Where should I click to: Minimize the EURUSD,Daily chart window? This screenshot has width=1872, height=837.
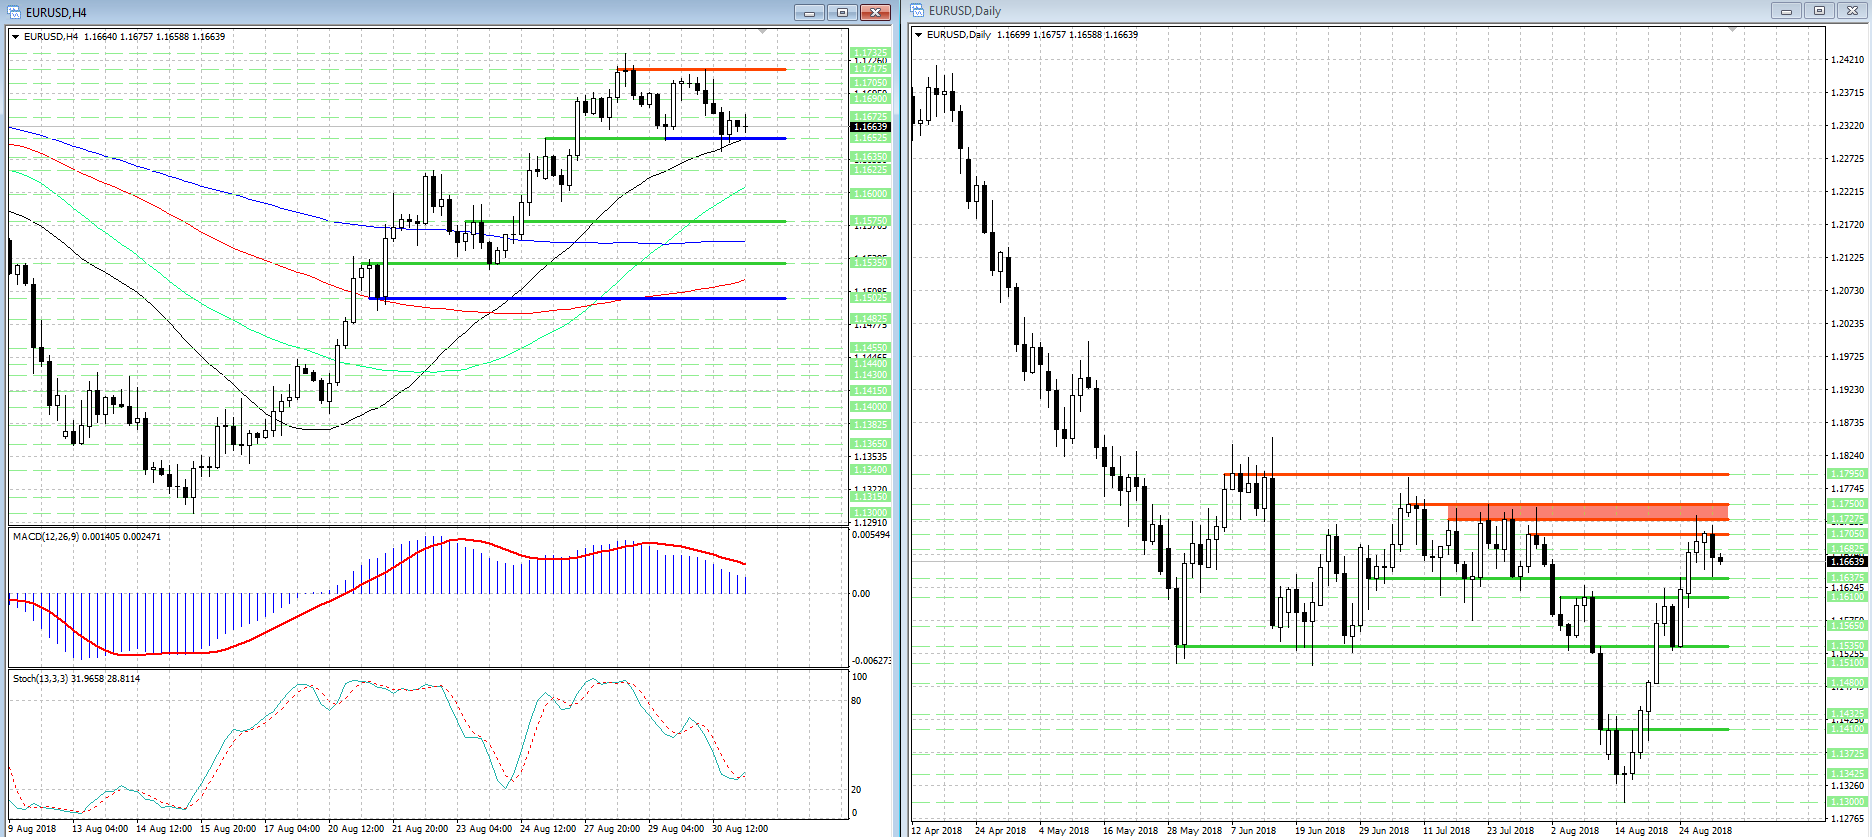click(1786, 11)
